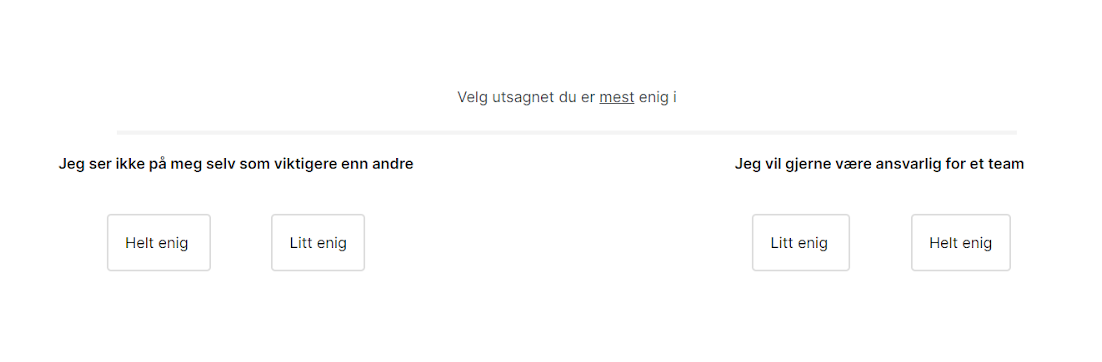
Task: Click the statement "Jeg vil gjerne være ansvarlig for et team"
Action: 879,164
